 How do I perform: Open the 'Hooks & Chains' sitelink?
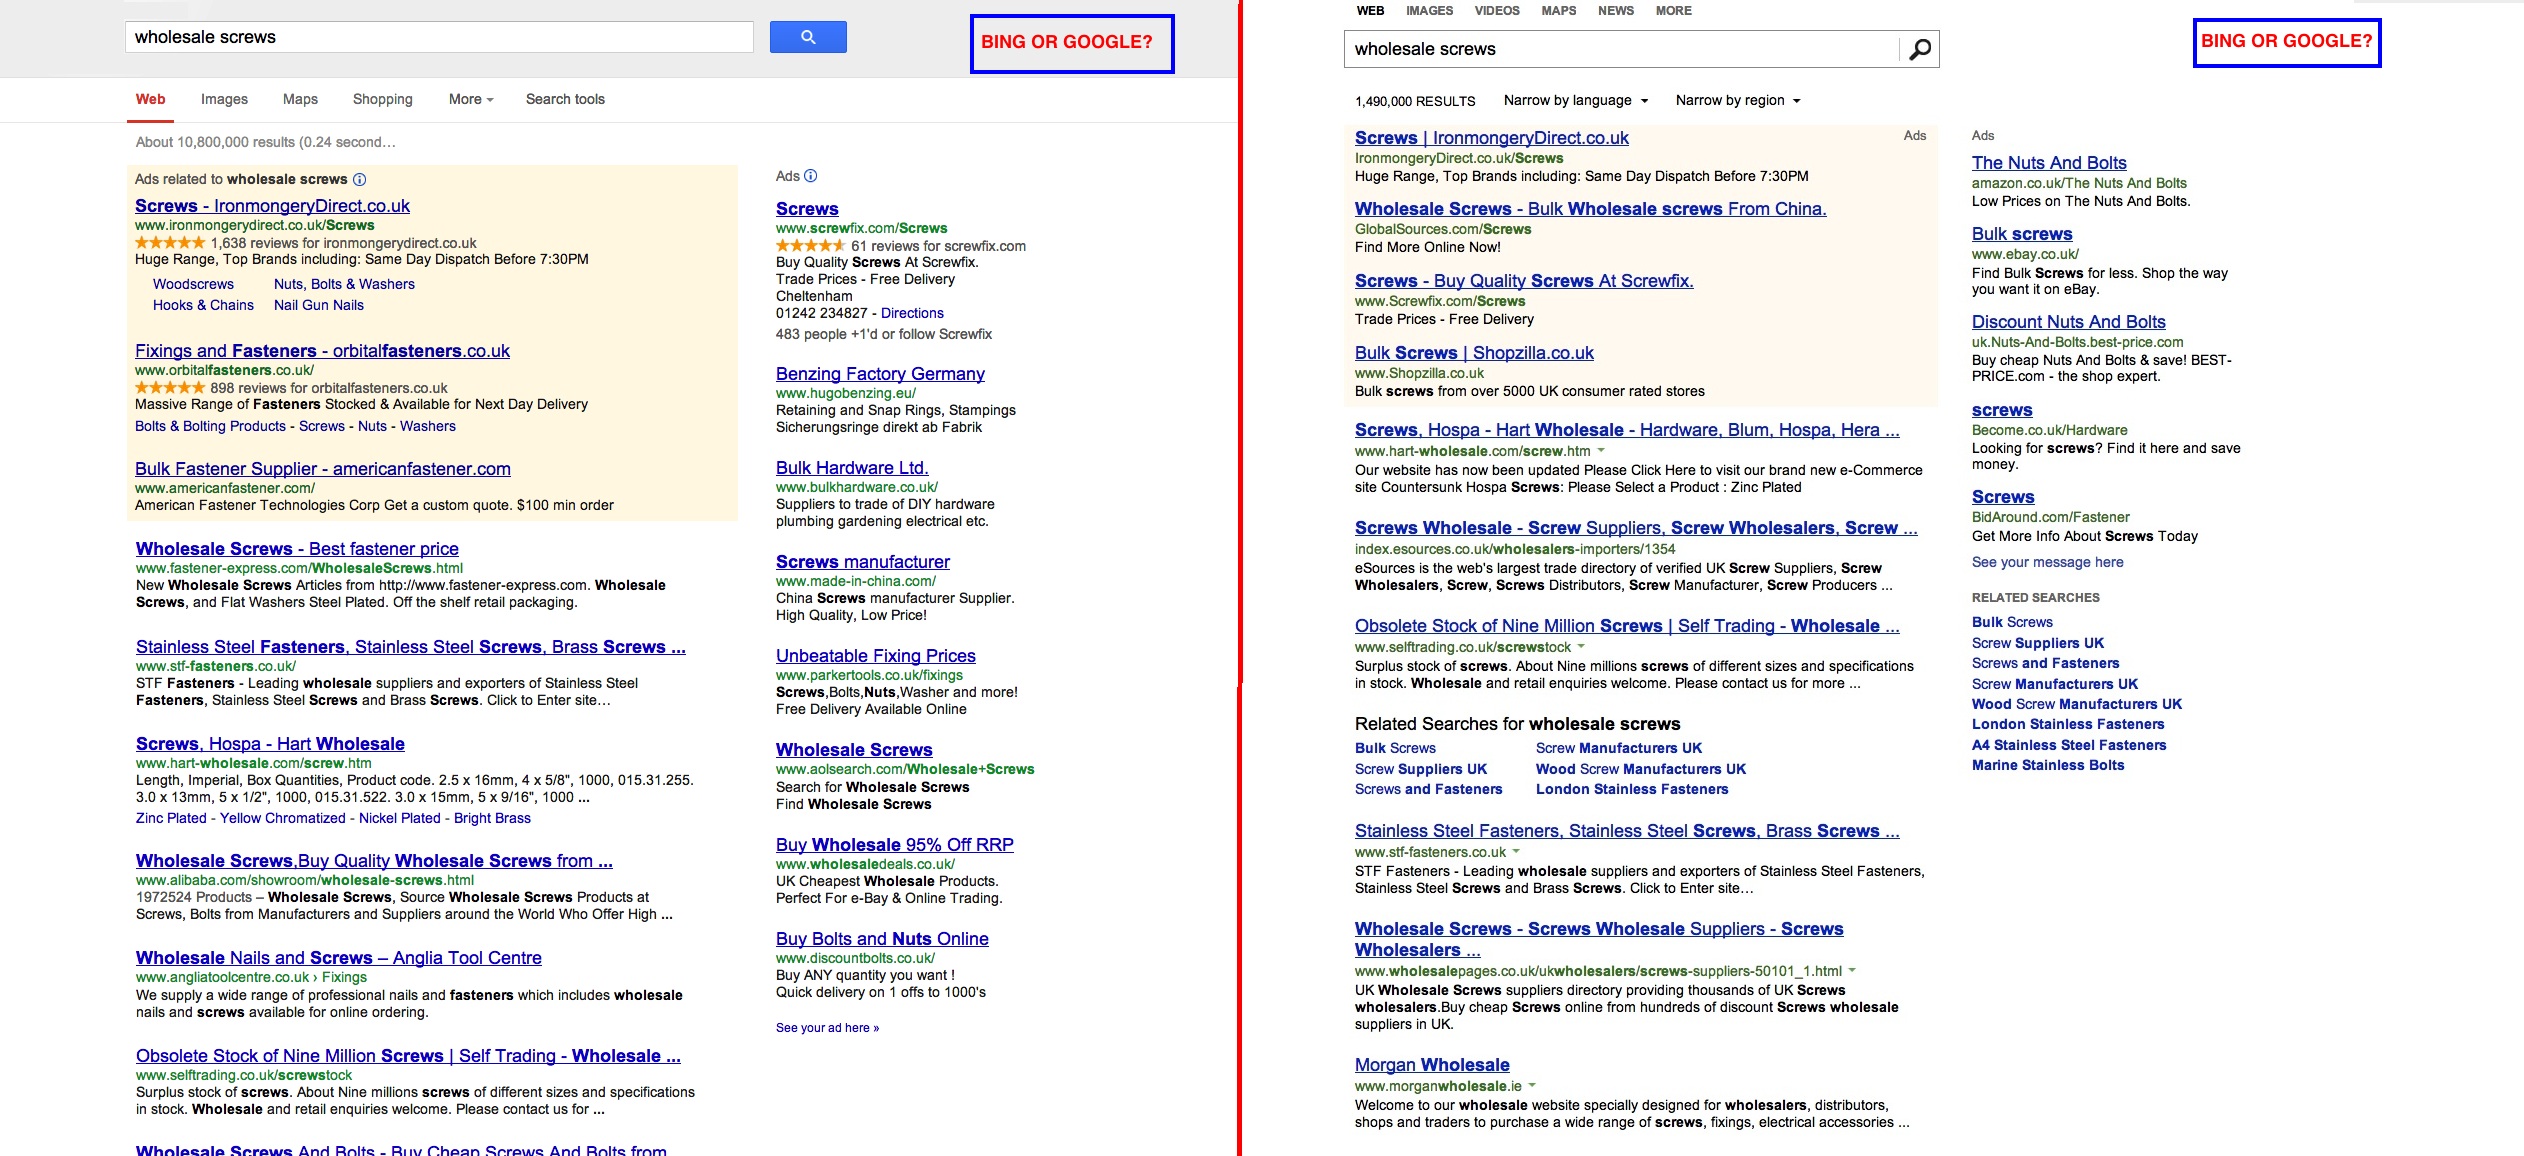click(x=203, y=305)
